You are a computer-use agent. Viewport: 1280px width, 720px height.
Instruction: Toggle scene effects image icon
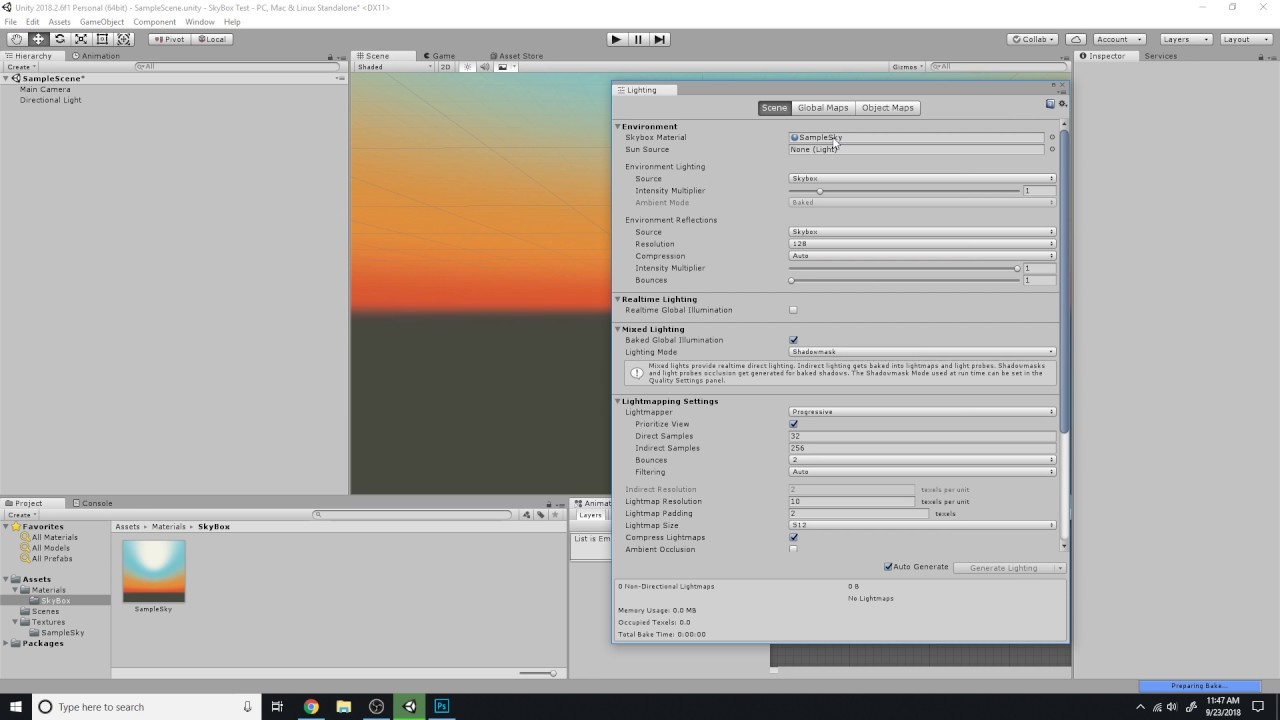(x=504, y=67)
